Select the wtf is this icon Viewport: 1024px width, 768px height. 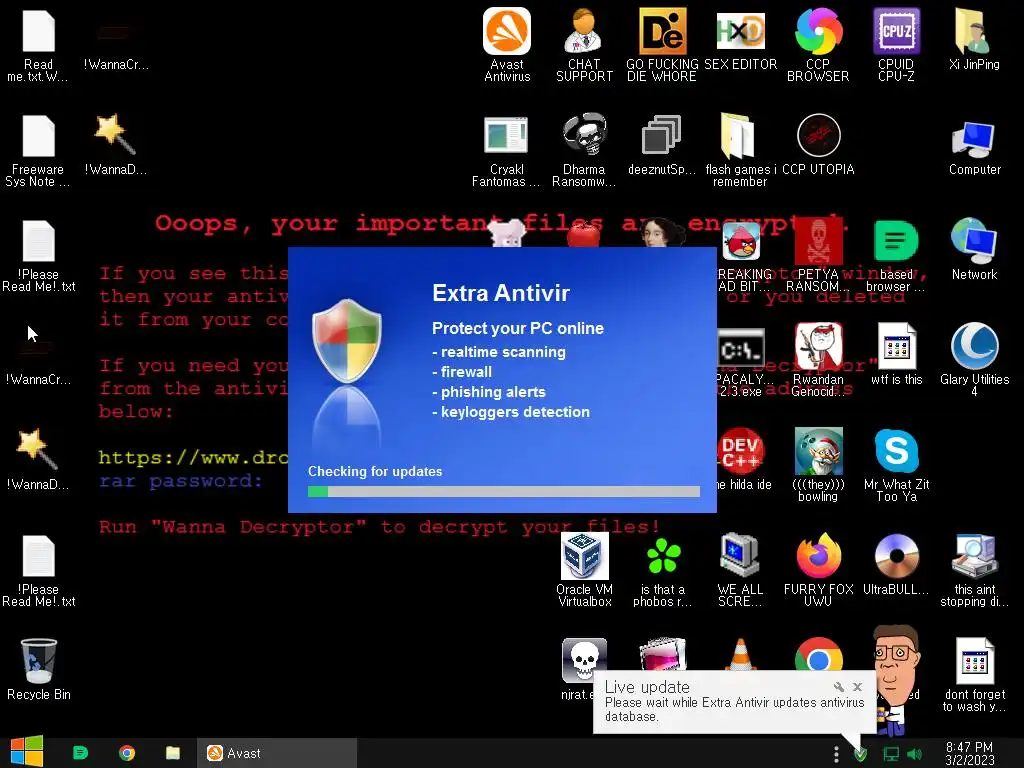(x=896, y=355)
